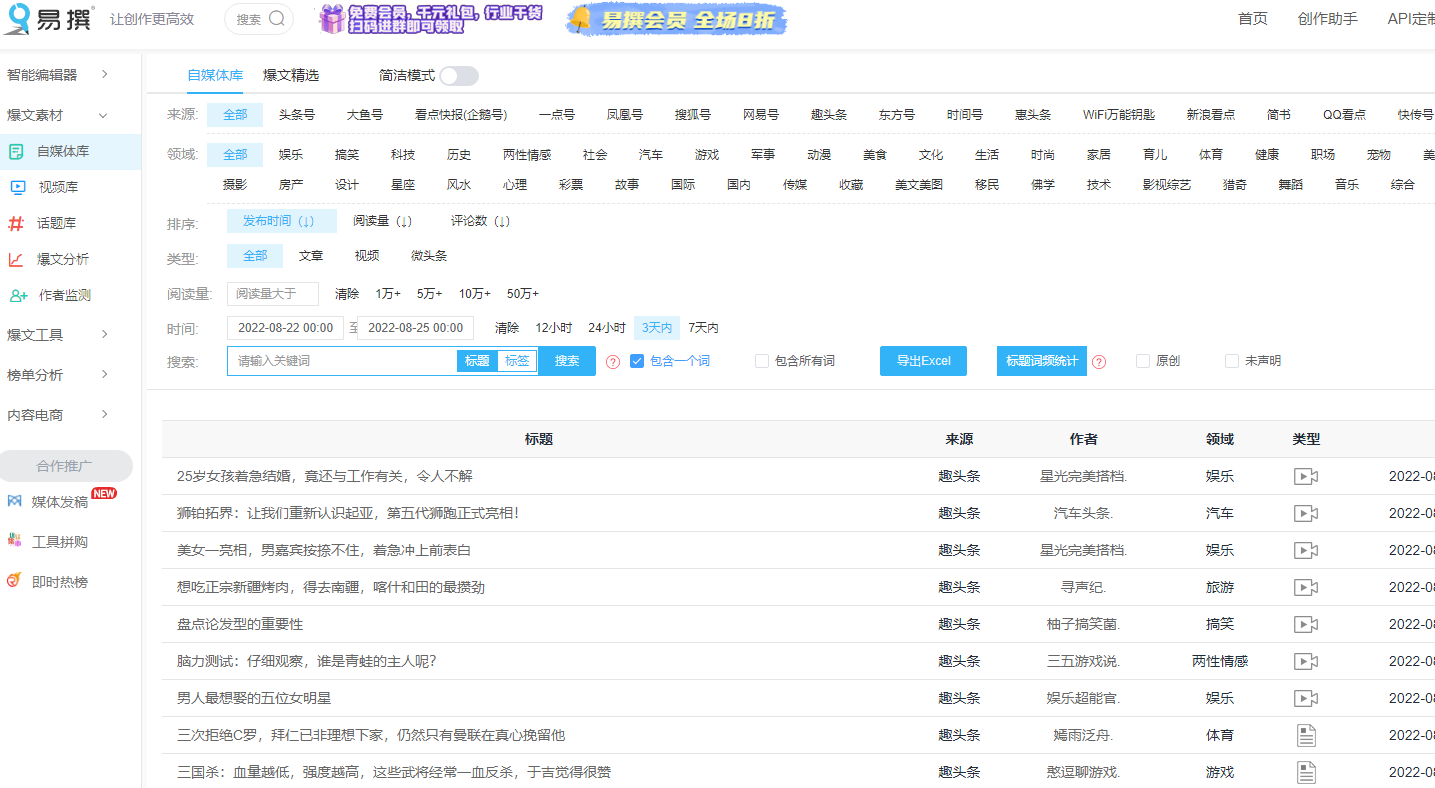Click the video icon in the 男人最想娶 row
The height and width of the screenshot is (788, 1435).
pos(1306,698)
